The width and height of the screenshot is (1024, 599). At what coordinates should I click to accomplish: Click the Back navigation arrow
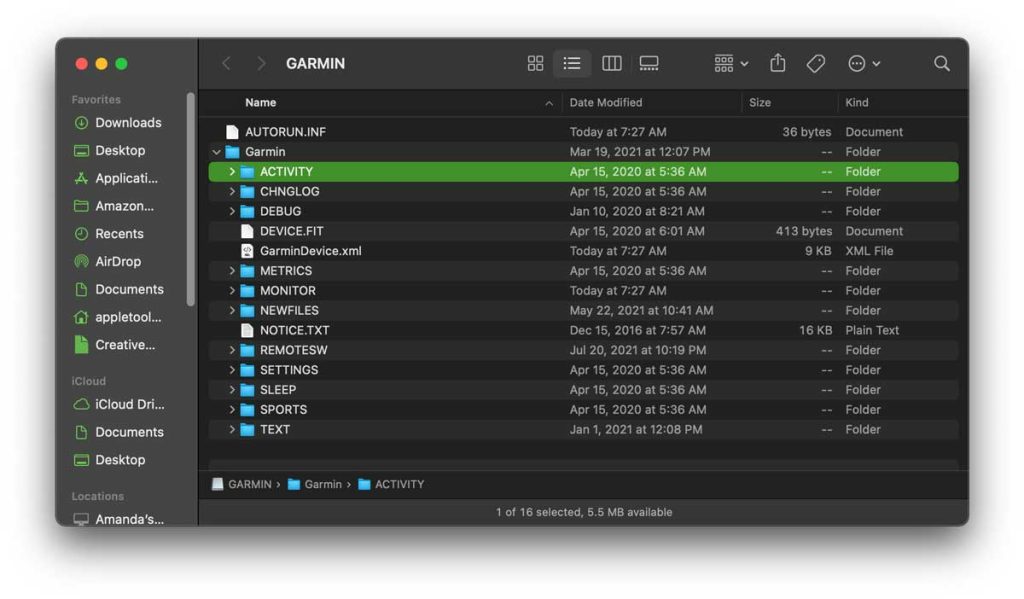tap(226, 63)
